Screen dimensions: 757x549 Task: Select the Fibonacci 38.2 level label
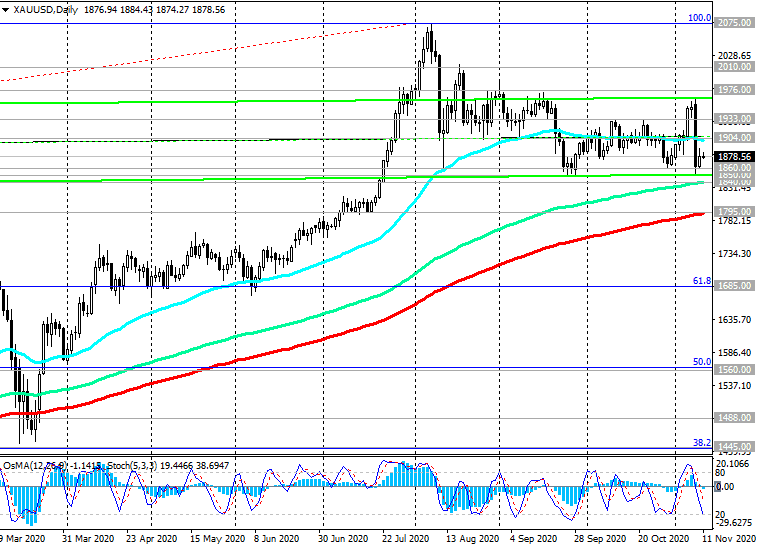click(x=702, y=443)
